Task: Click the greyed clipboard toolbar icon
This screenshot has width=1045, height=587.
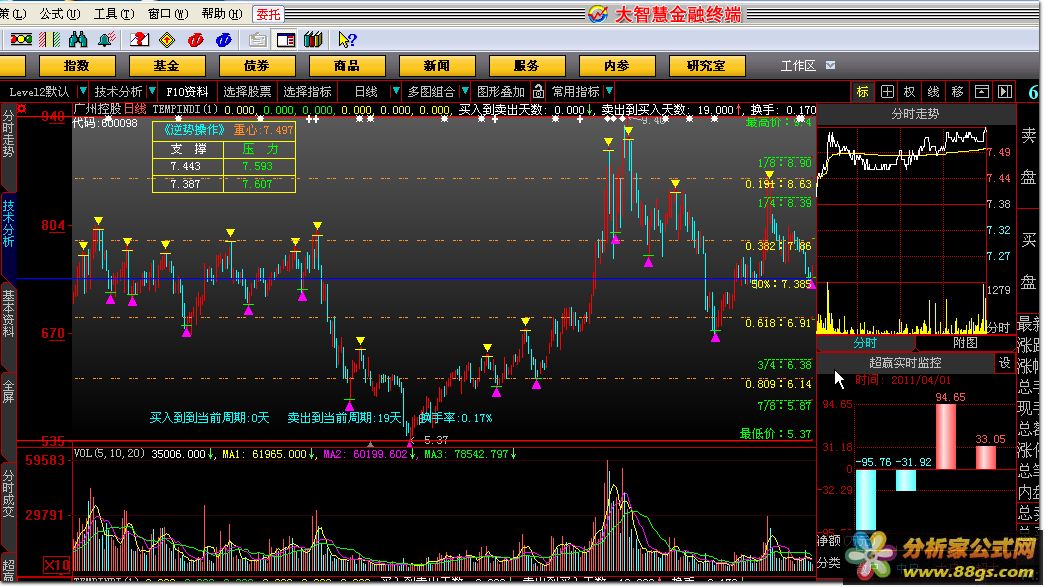Action: click(257, 40)
